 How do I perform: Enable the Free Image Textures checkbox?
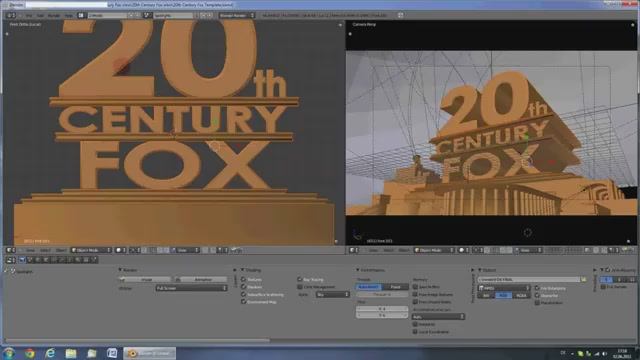[415, 294]
